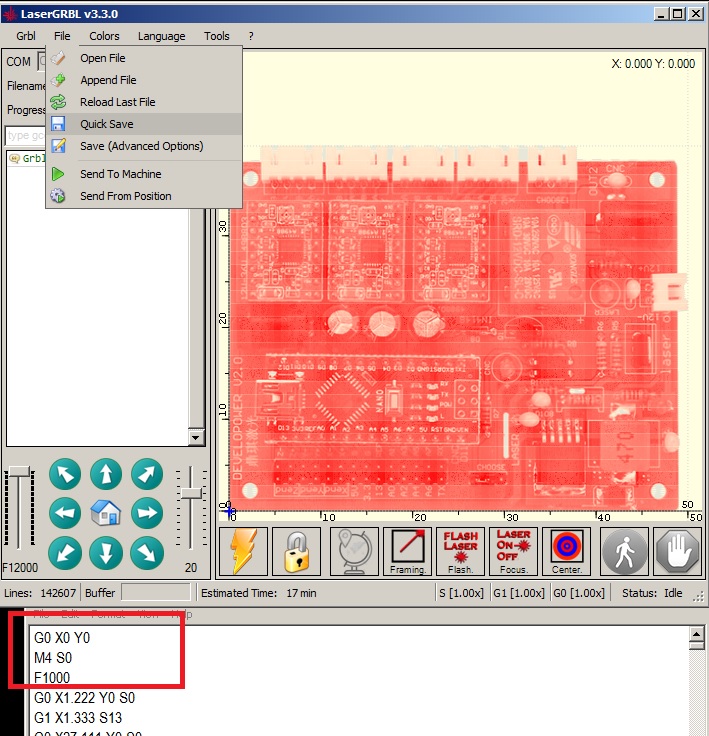Click the M4 S0 gcode line

tap(53, 658)
